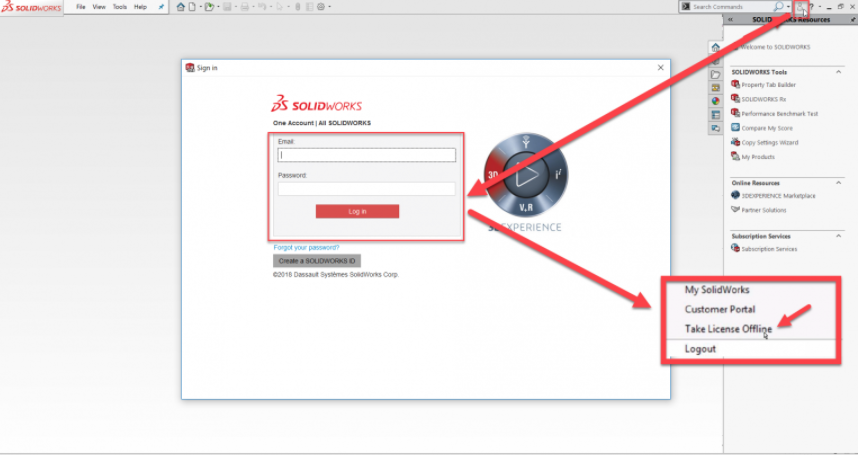Click the Login user icon
This screenshot has height=455, width=858.
pos(801,8)
